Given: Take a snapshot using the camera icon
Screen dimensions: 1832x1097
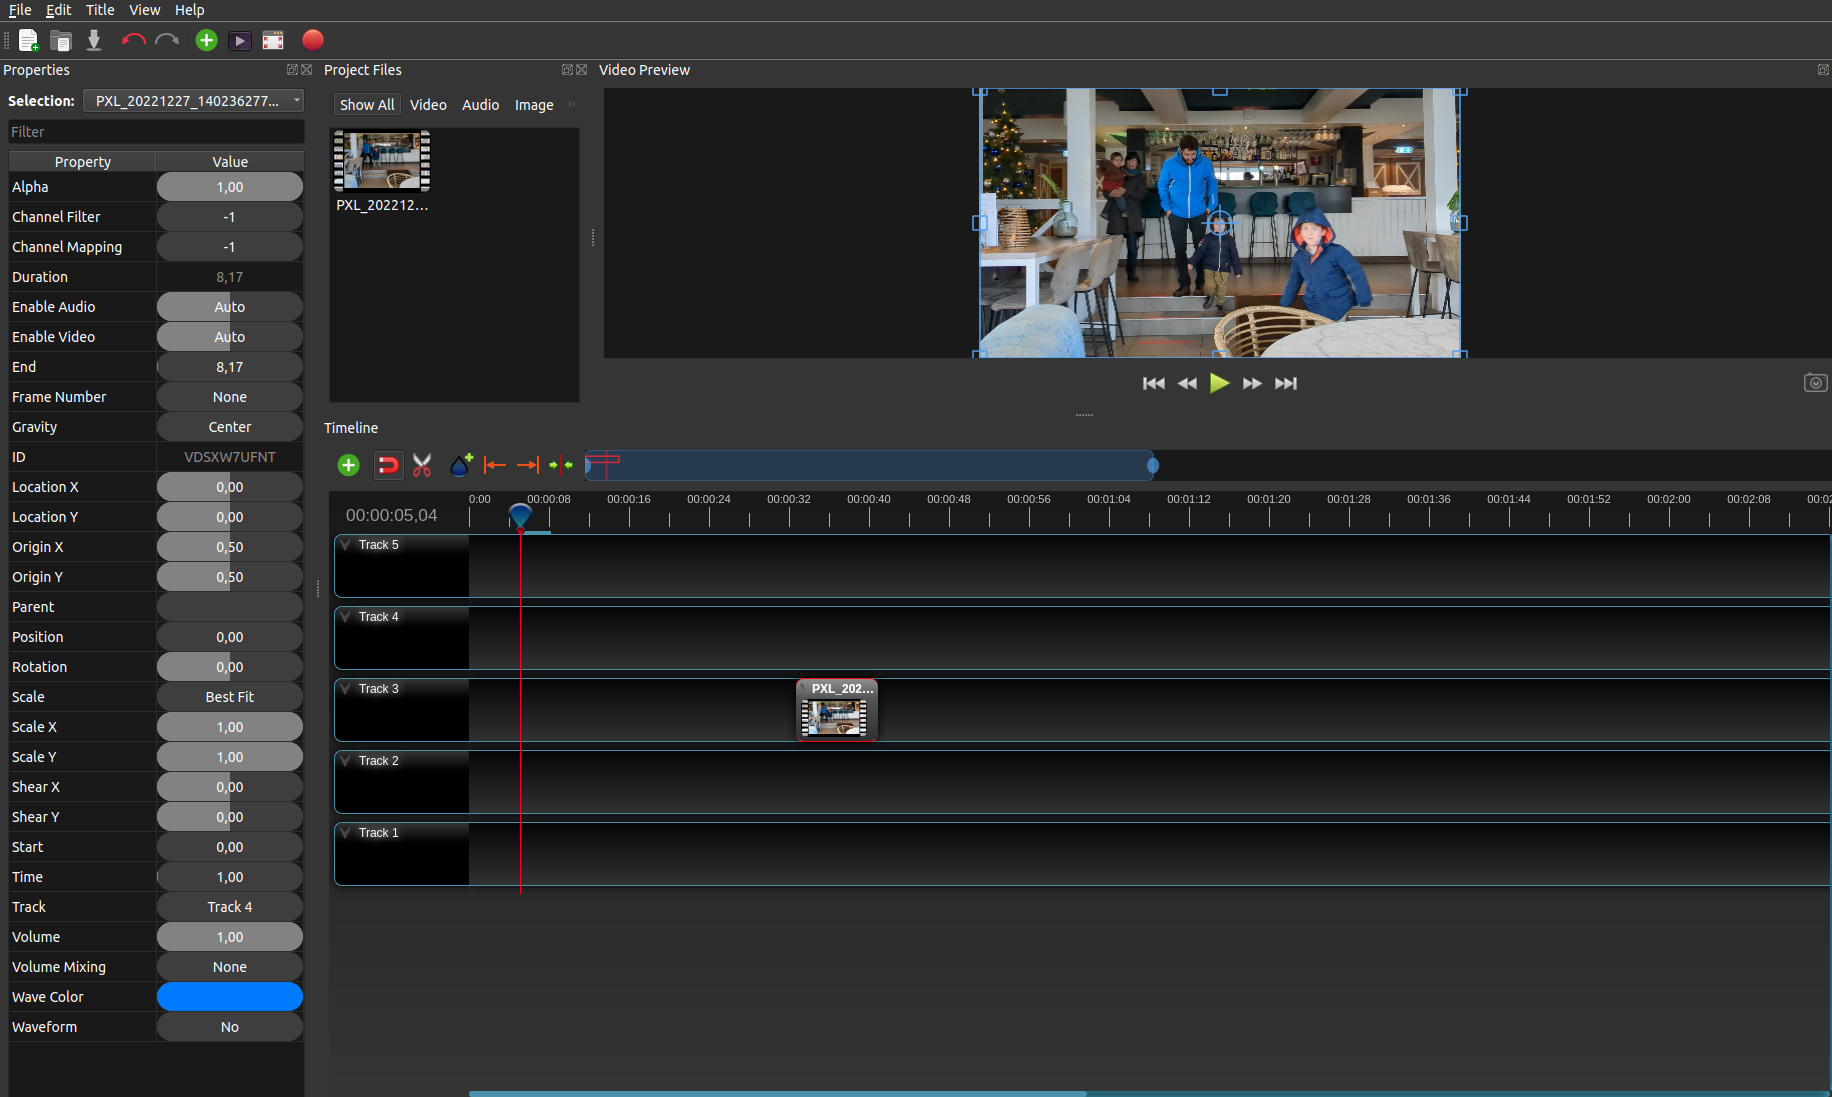Looking at the screenshot, I should pyautogui.click(x=1816, y=382).
